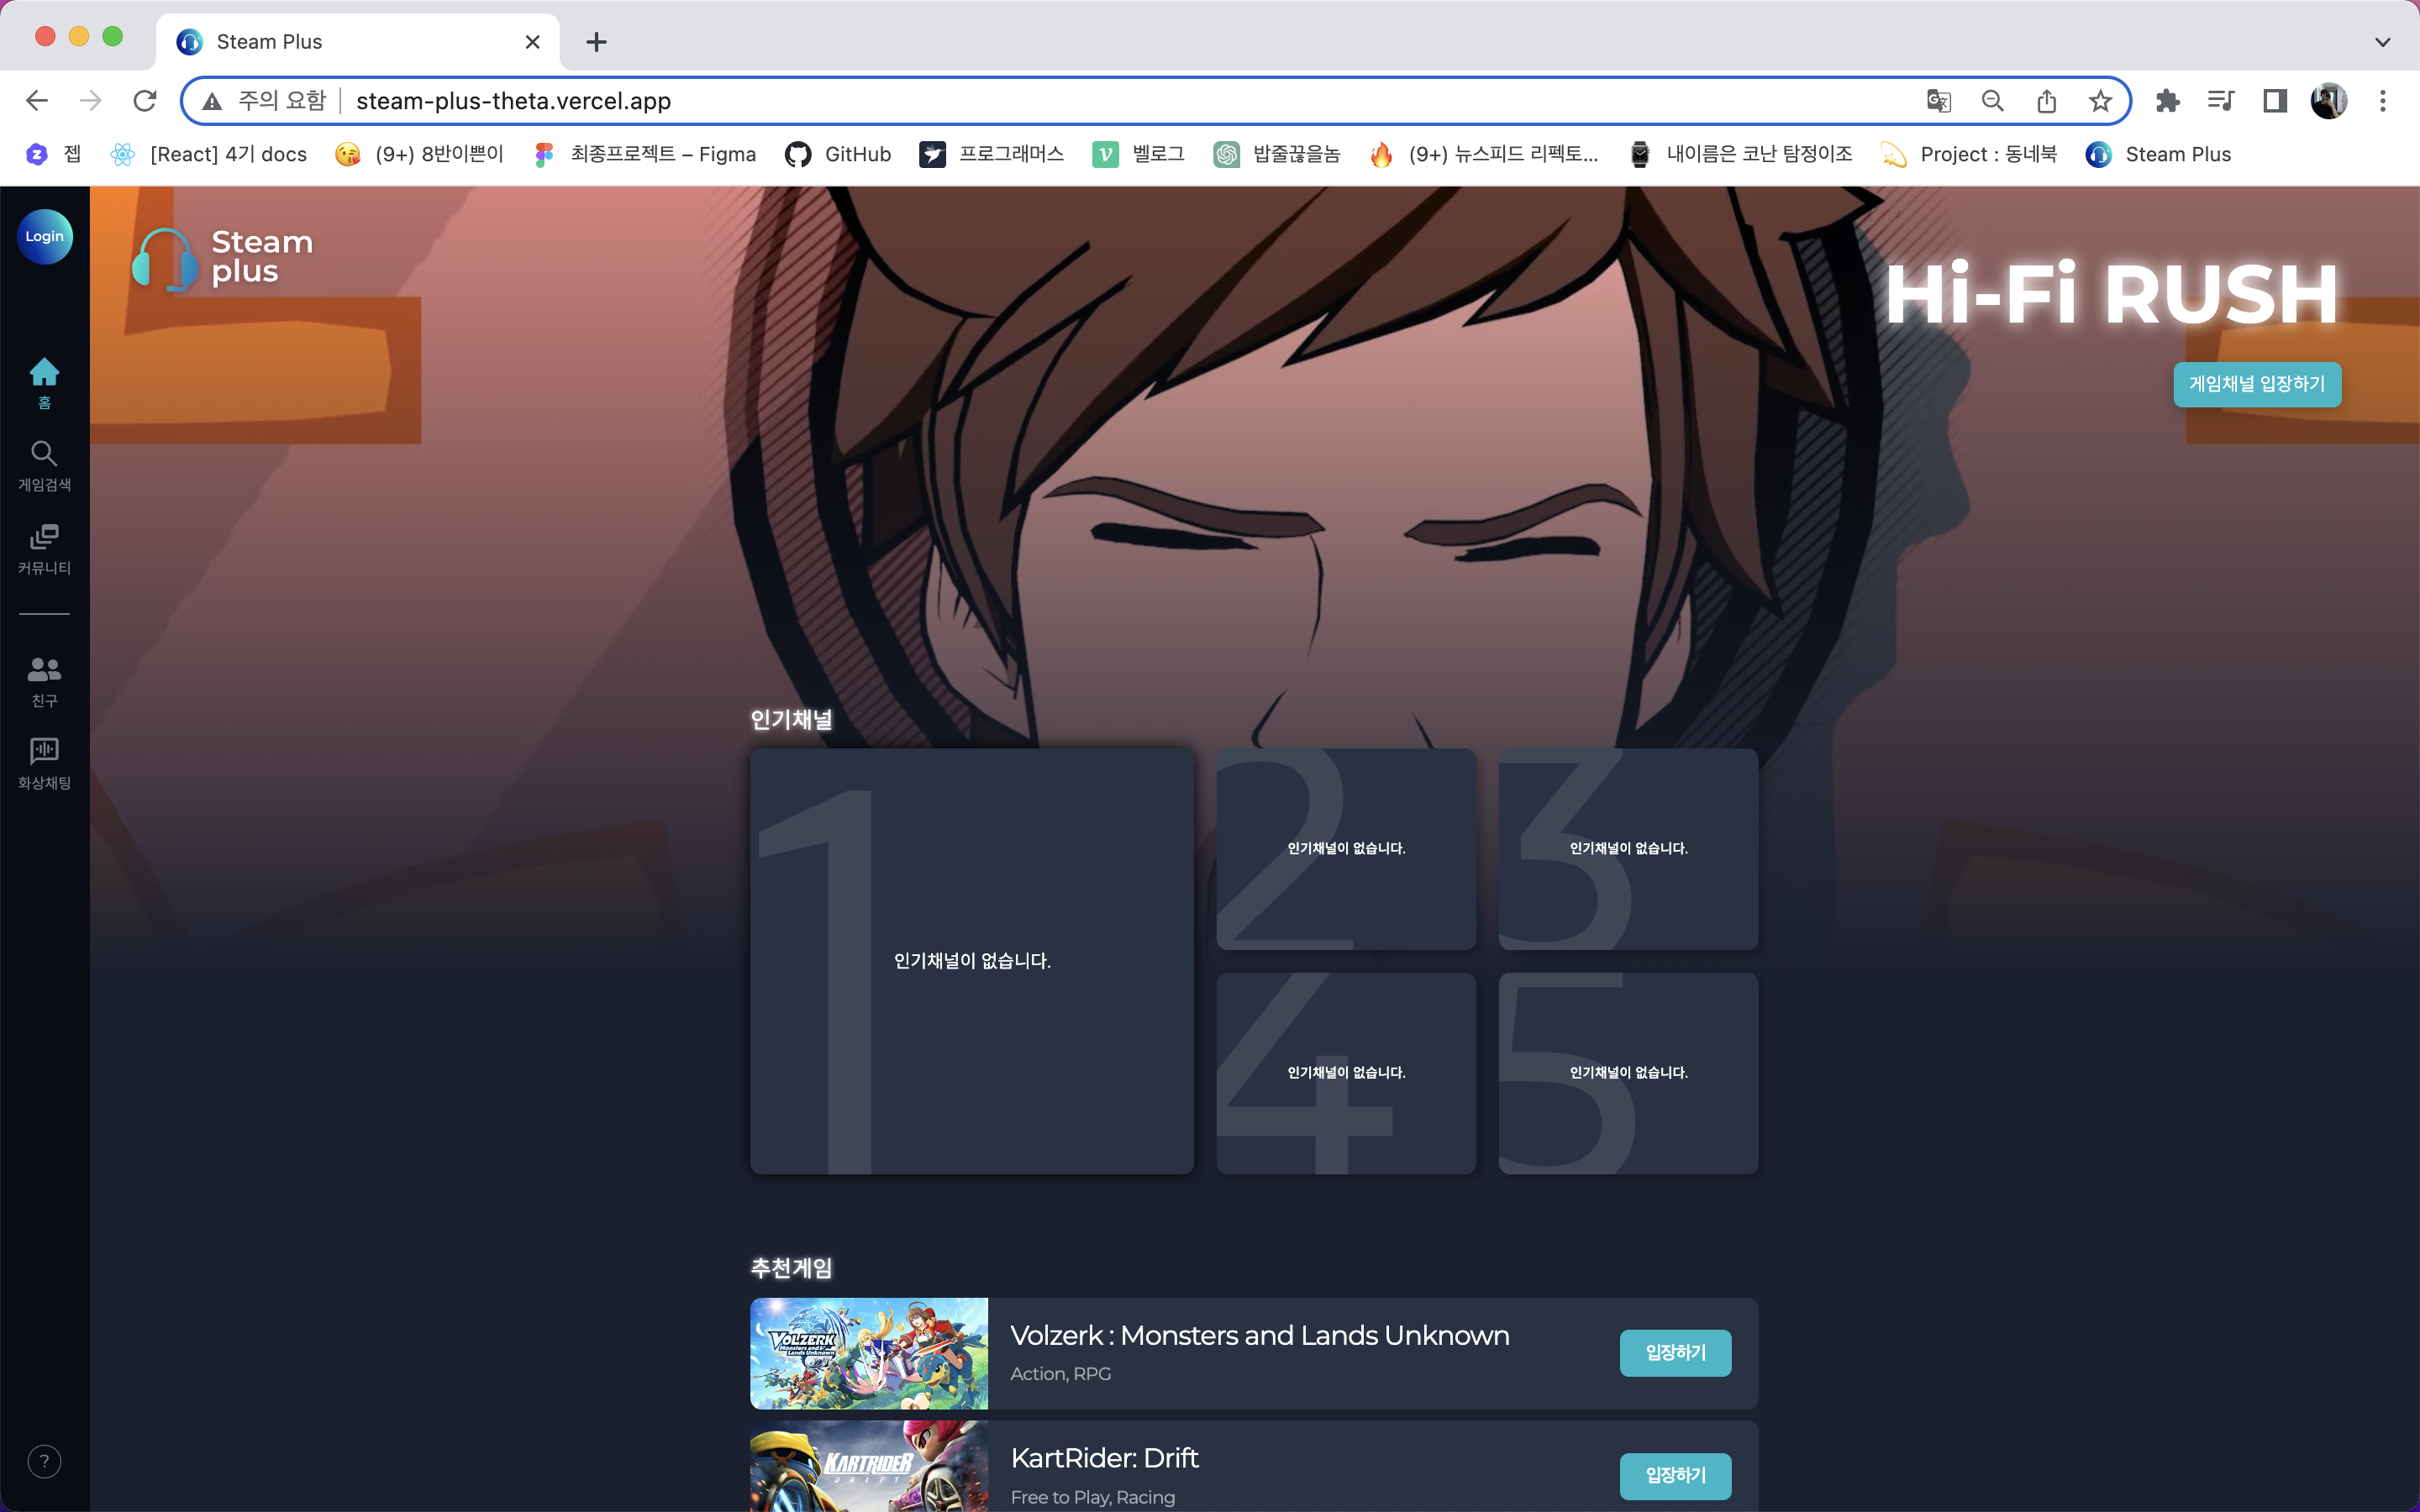This screenshot has width=2420, height=1512.
Task: Switch to the Steam Plus tab
Action: click(268, 41)
